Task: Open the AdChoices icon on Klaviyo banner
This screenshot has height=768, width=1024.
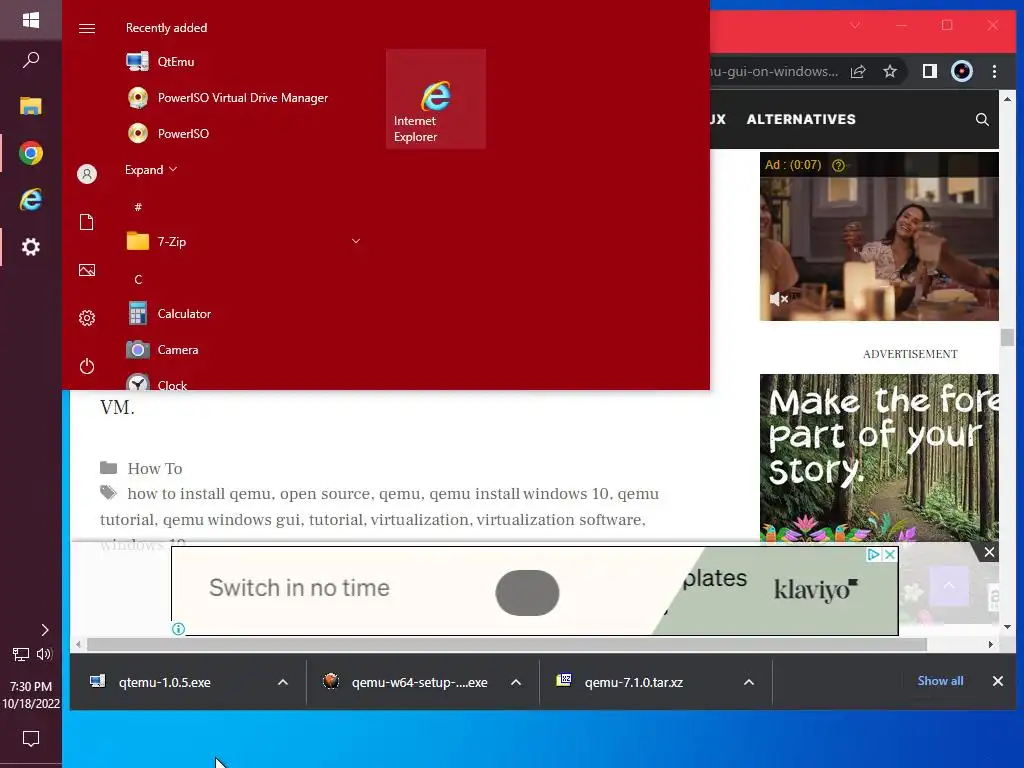Action: coord(874,554)
